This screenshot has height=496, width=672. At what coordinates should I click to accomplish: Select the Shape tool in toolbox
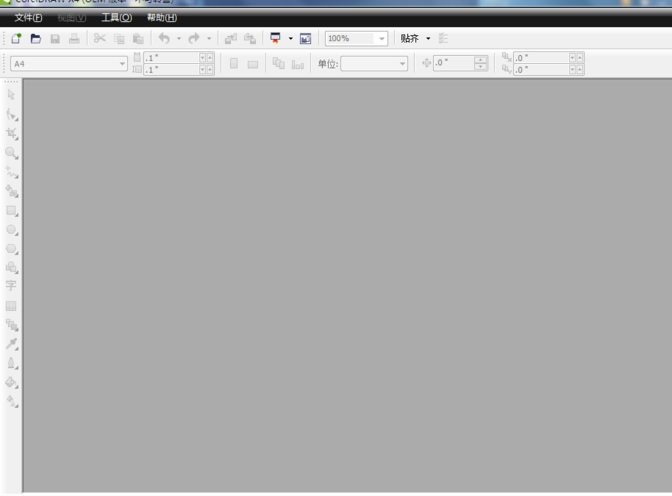click(12, 114)
